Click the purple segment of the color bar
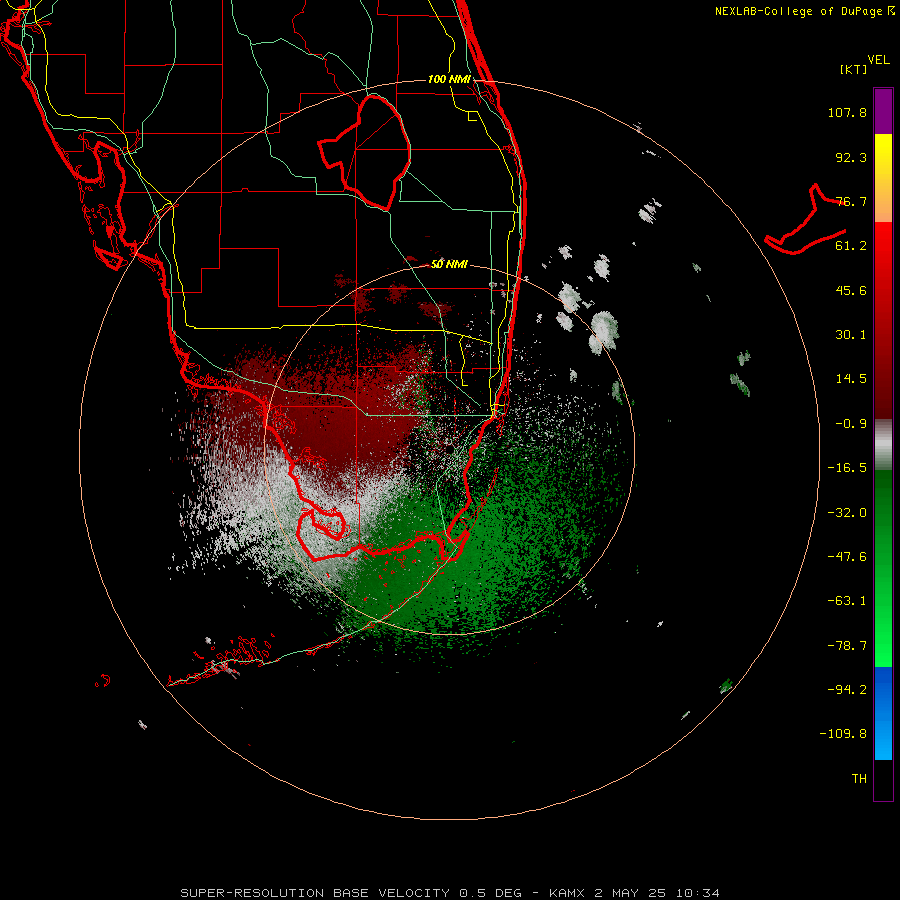This screenshot has height=900, width=900. [x=883, y=111]
